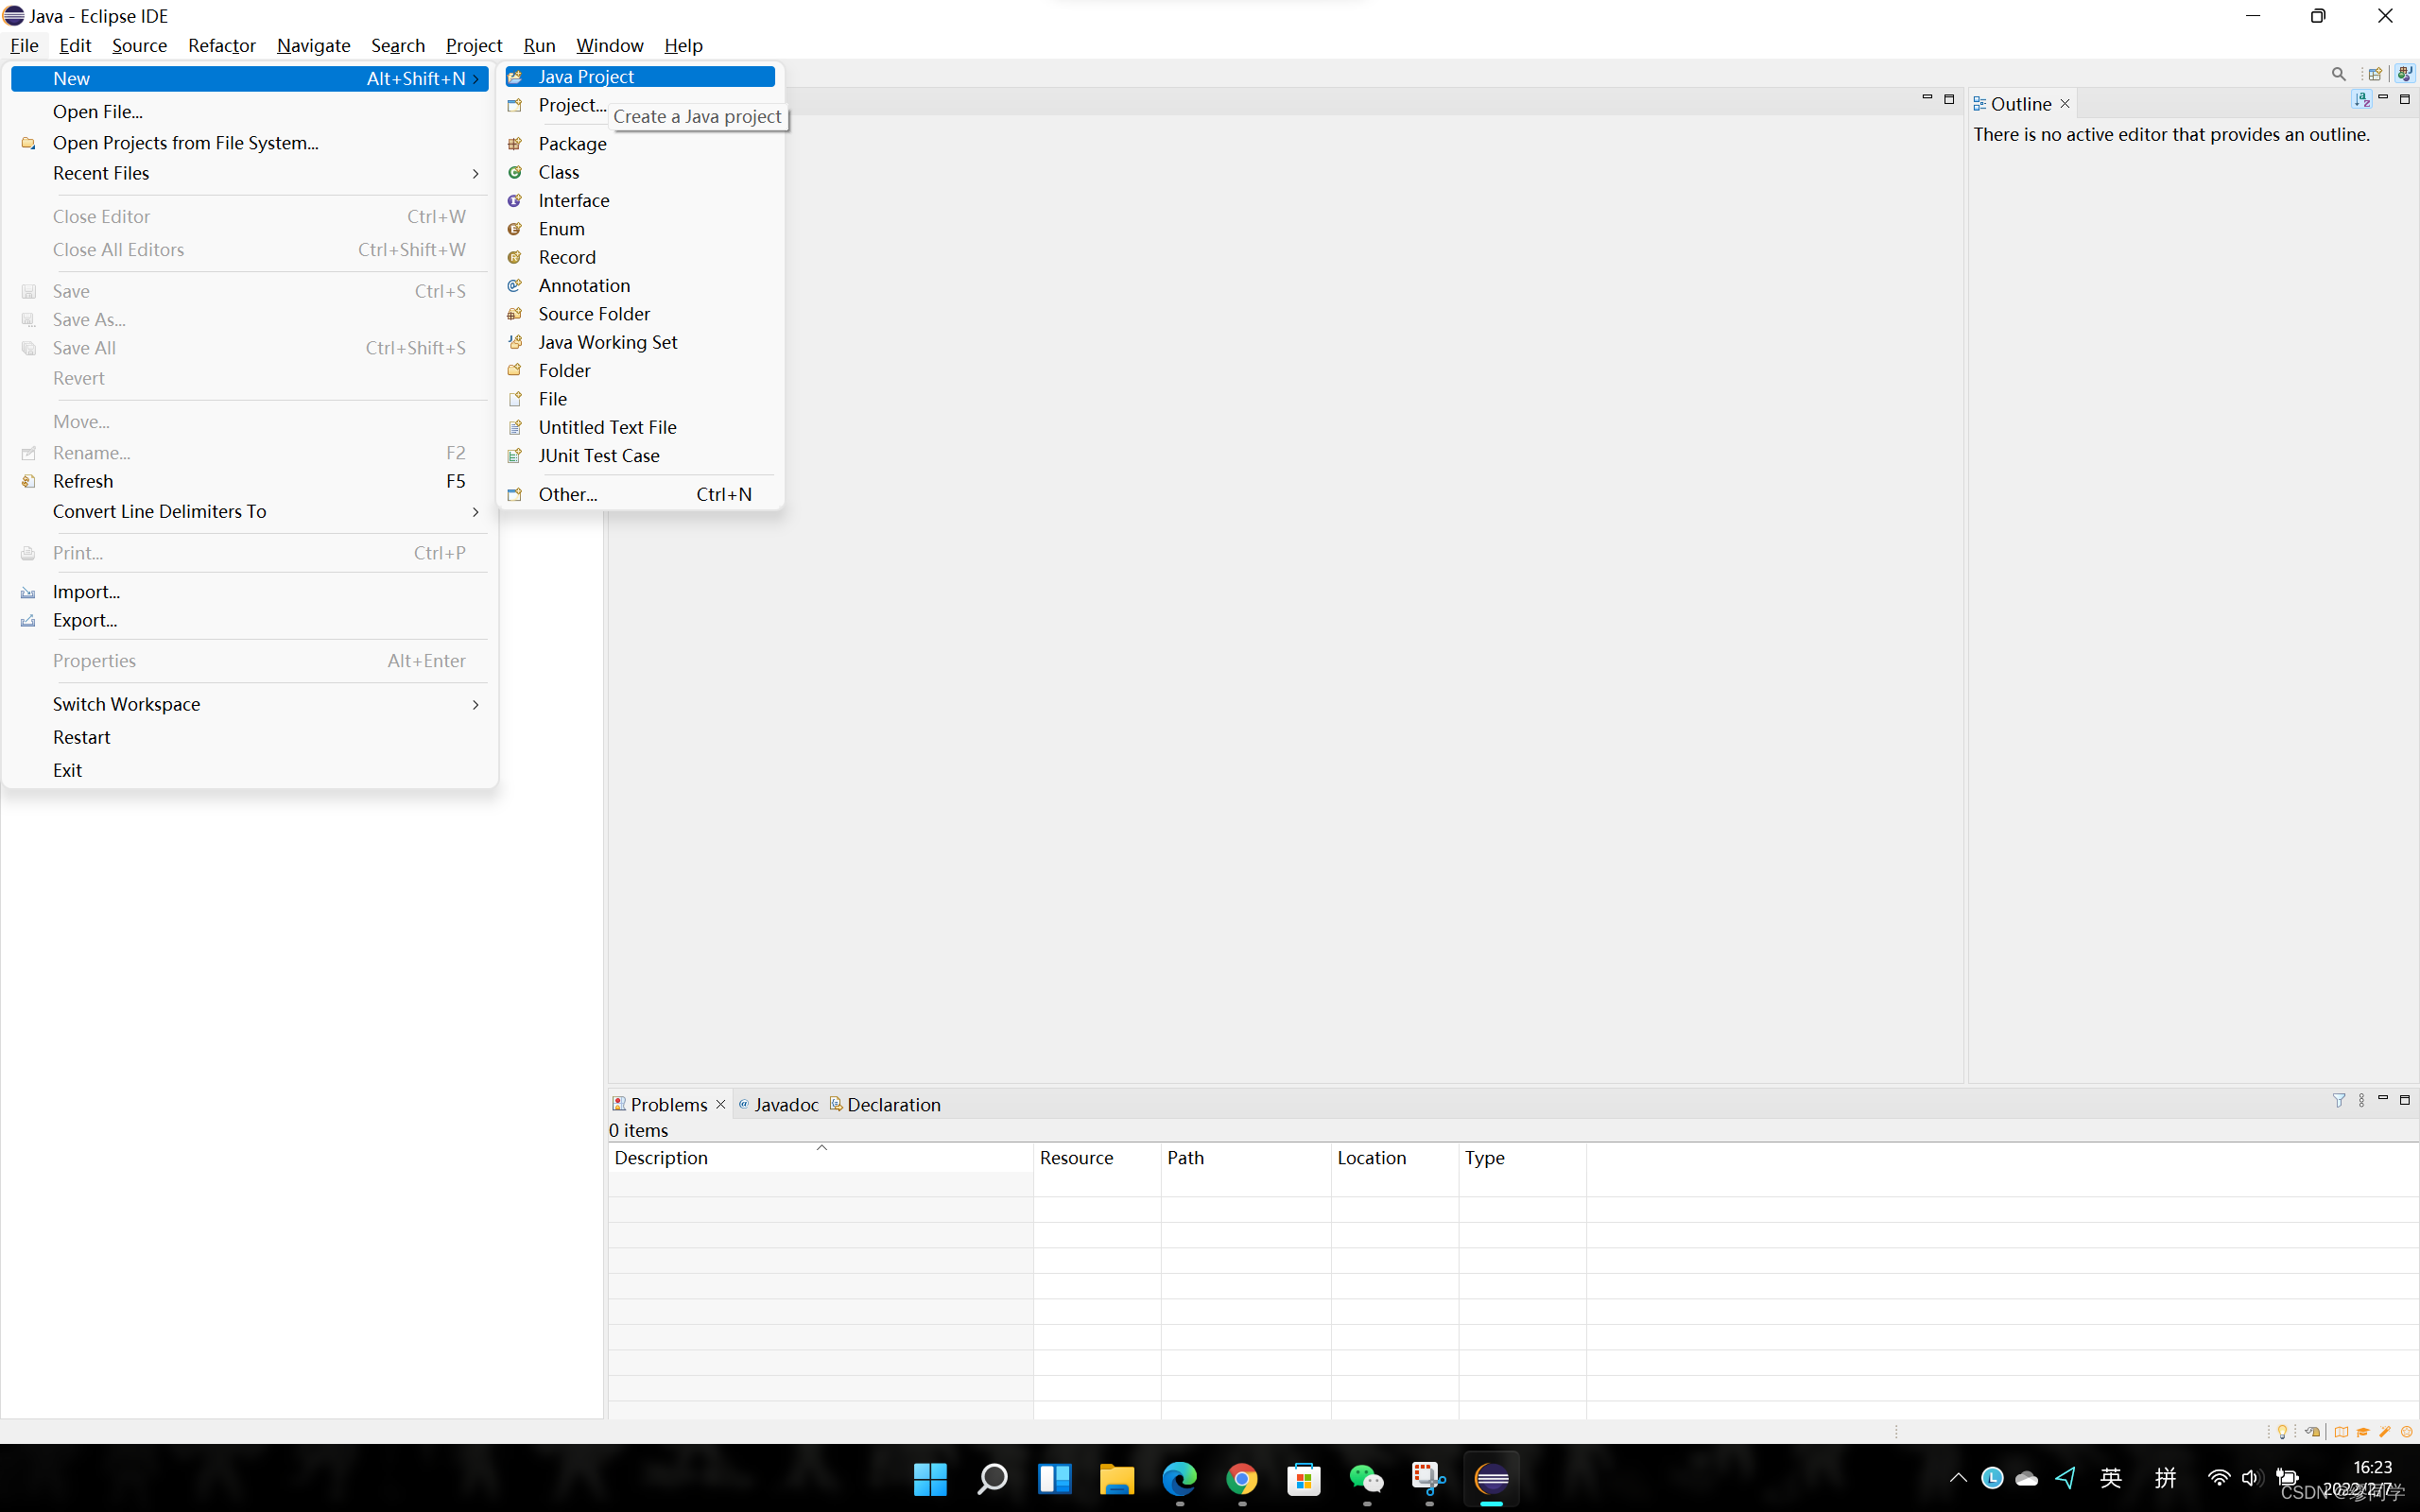Image resolution: width=2420 pixels, height=1512 pixels.
Task: Click the Samples wand icon in status bar
Action: point(2384,1431)
